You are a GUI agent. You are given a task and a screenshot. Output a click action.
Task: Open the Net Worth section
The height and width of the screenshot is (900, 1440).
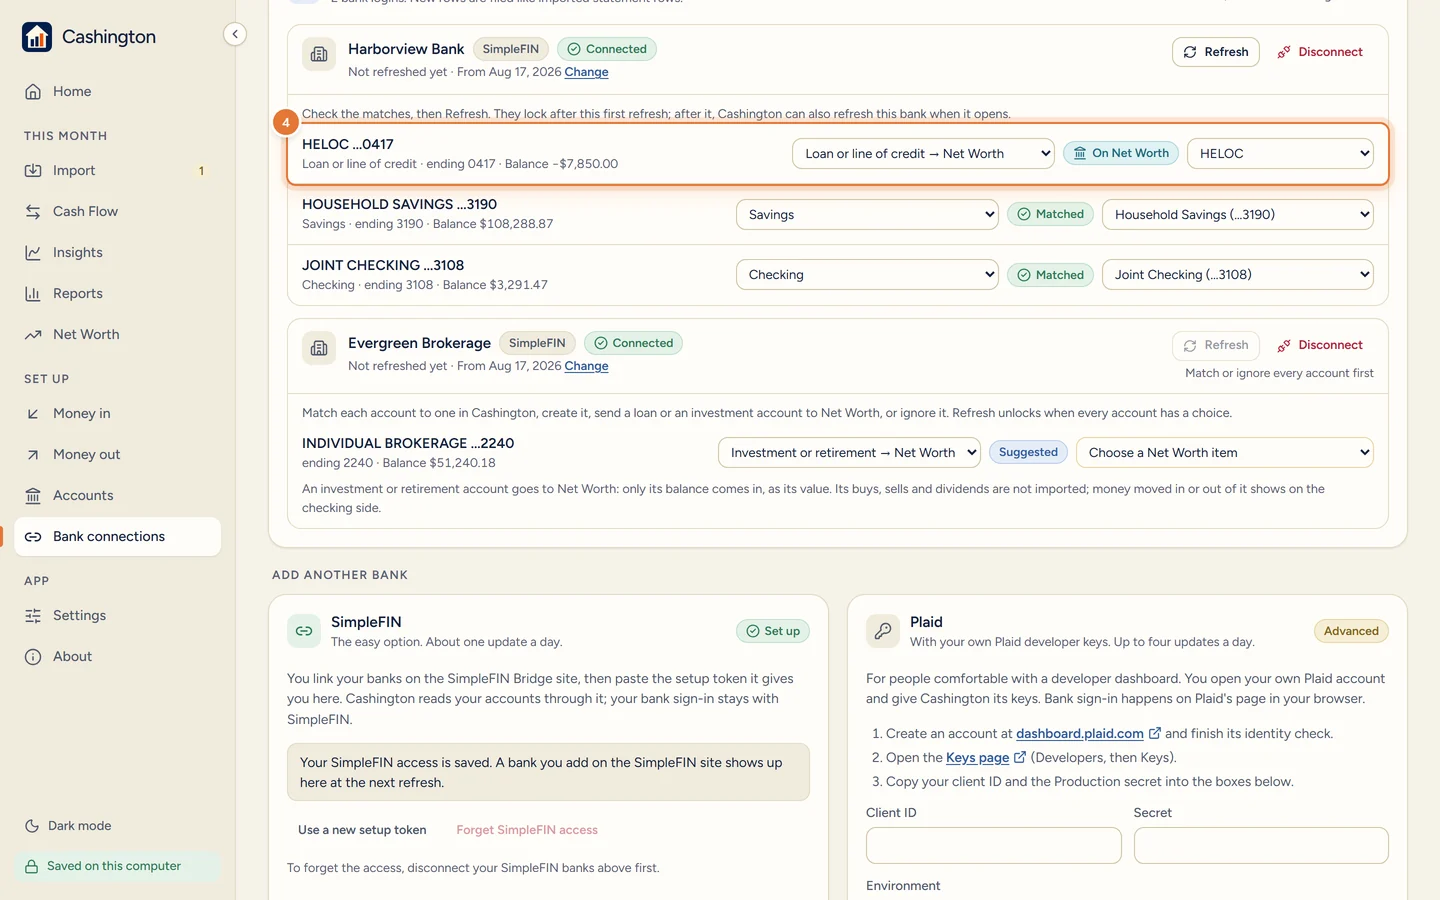pos(118,335)
